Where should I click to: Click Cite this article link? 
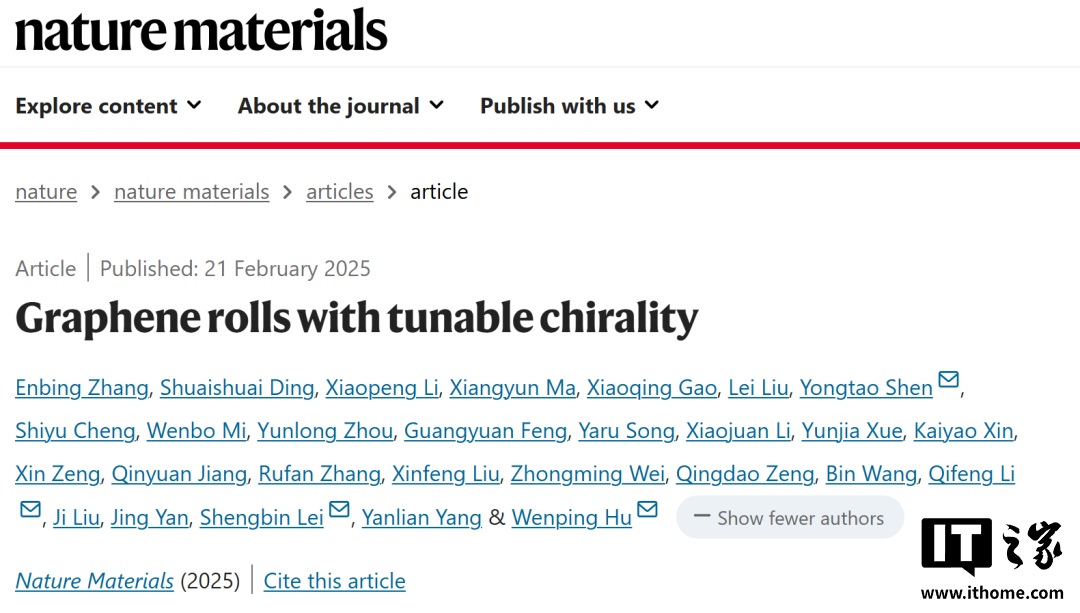tap(334, 581)
